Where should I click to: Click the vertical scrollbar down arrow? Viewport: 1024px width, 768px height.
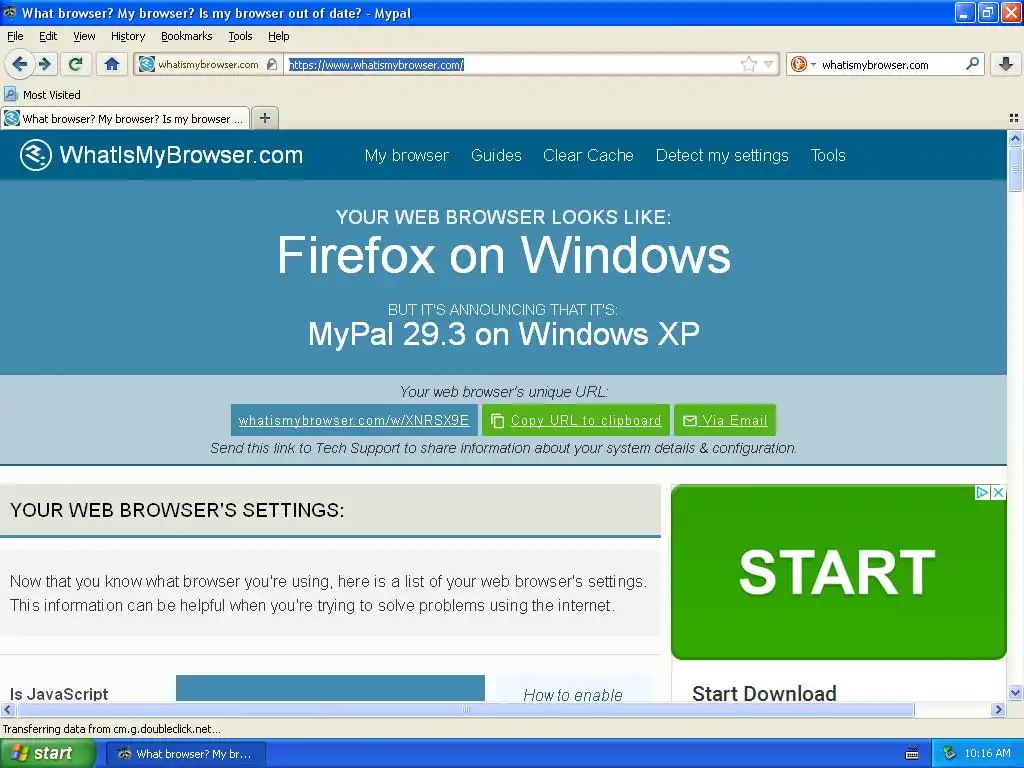tap(1015, 693)
